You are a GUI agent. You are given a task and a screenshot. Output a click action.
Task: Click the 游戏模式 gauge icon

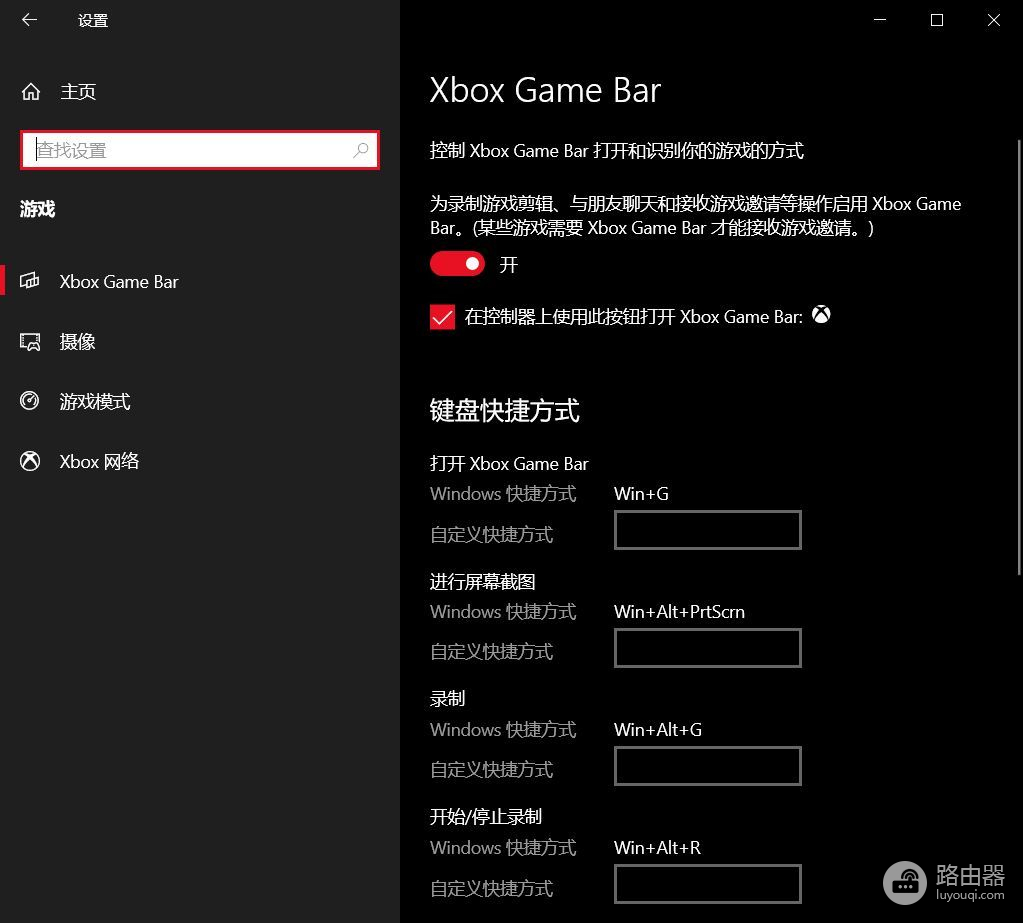(x=29, y=401)
